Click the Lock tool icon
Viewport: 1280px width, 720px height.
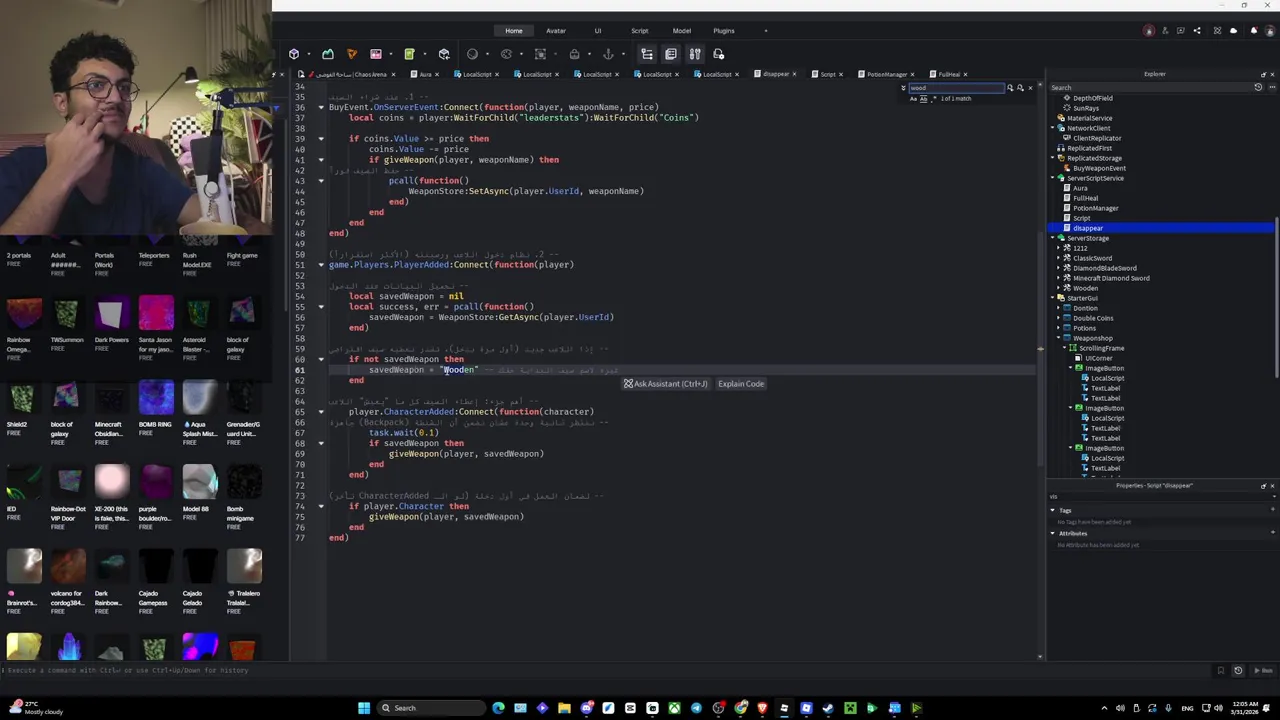(575, 54)
